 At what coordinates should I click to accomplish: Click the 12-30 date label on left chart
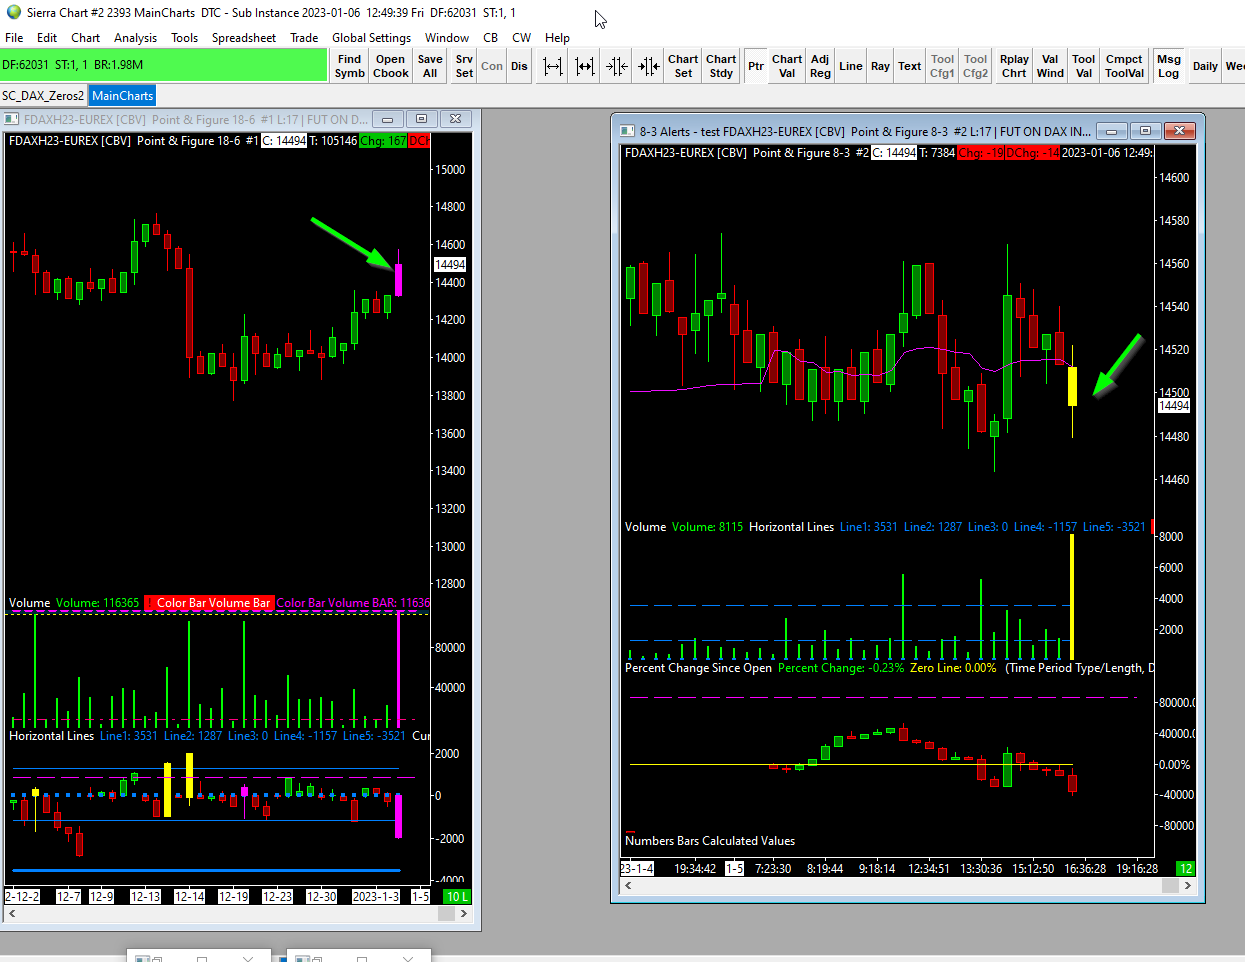[x=321, y=896]
